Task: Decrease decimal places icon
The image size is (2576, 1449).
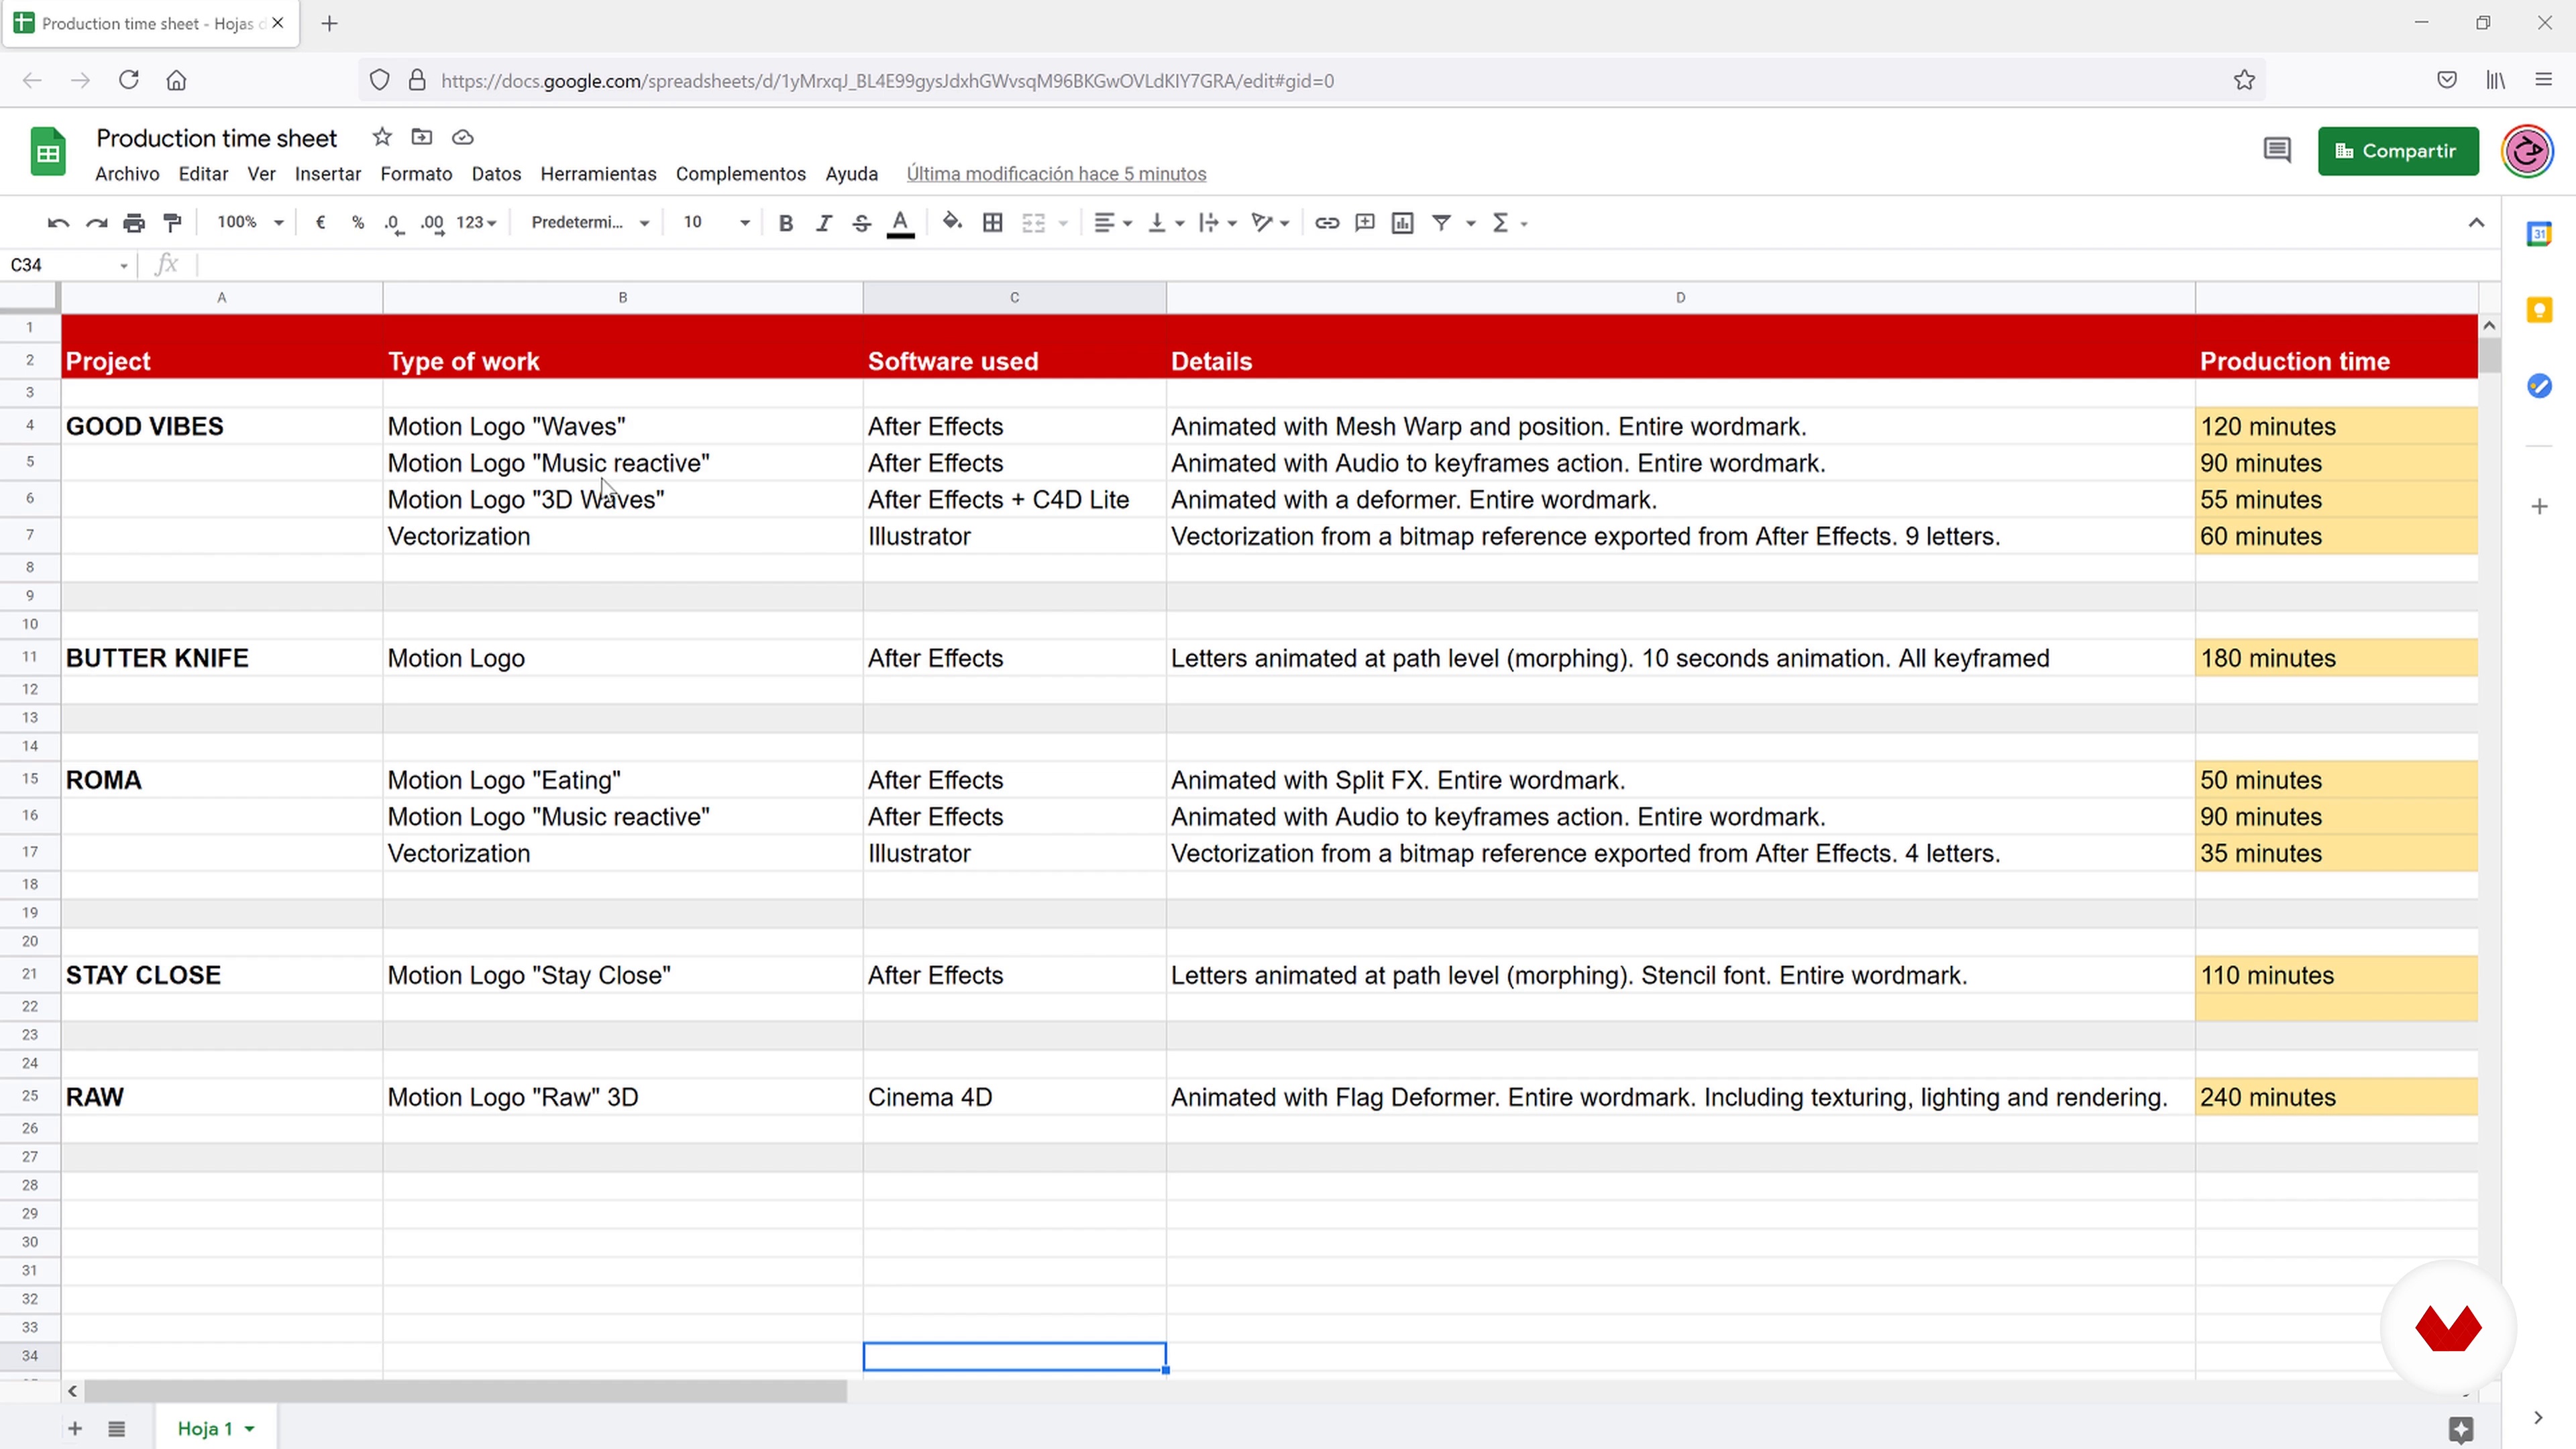Action: [394, 223]
